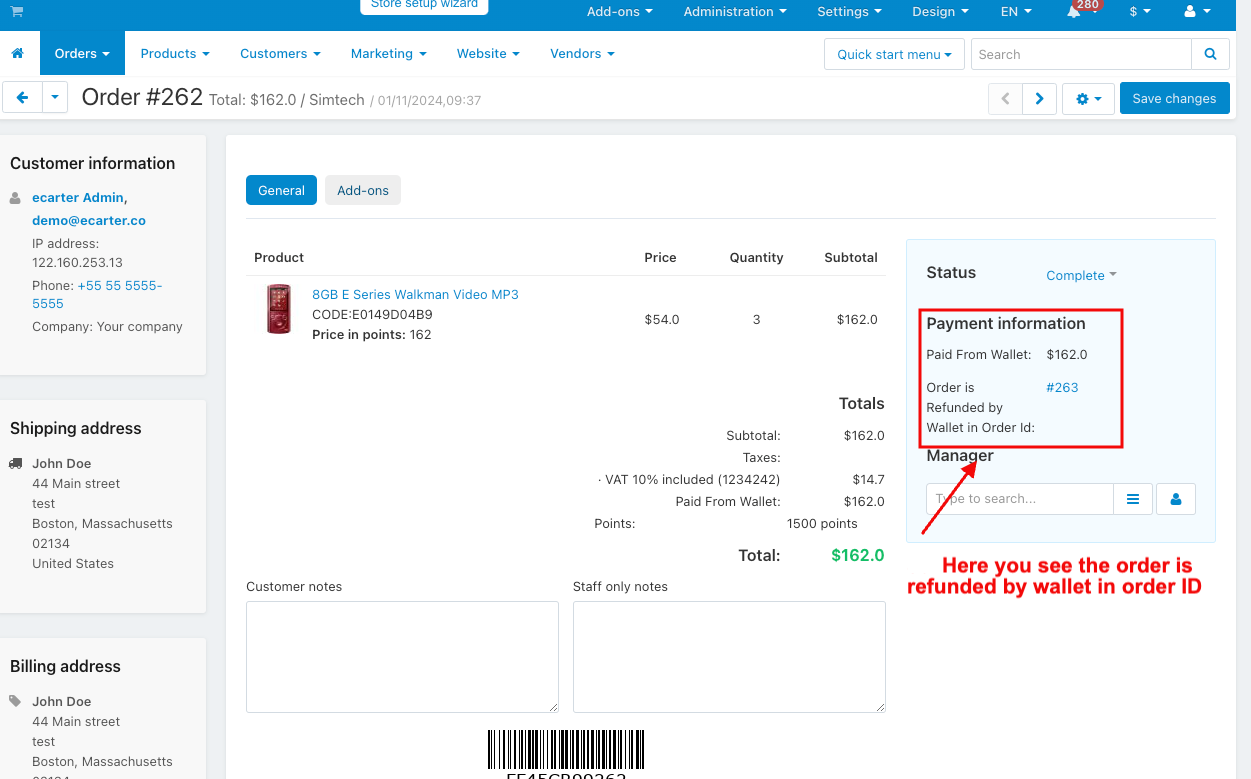Click the shopping cart icon
This screenshot has height=779, width=1251.
pyautogui.click(x=17, y=11)
